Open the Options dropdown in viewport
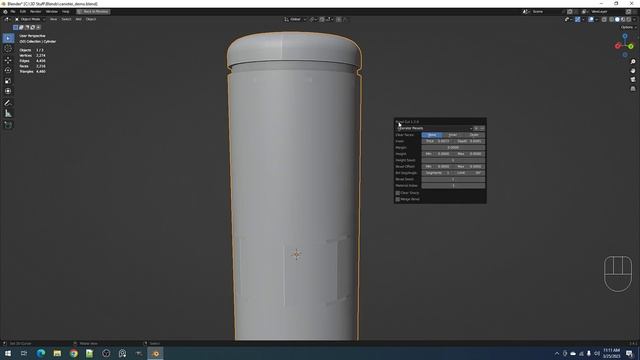640x360 pixels. click(x=628, y=27)
